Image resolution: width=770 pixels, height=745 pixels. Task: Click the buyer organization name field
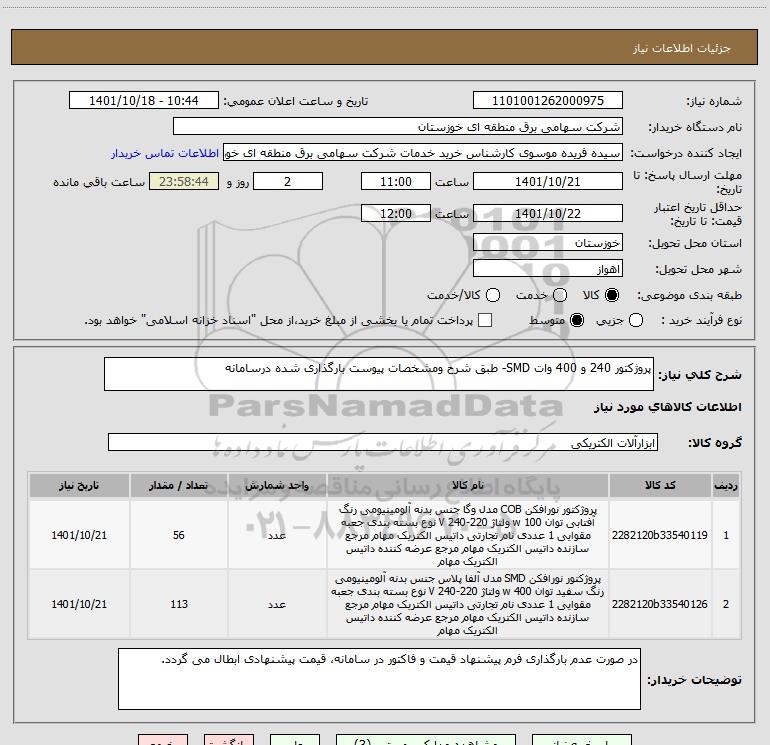pyautogui.click(x=397, y=127)
